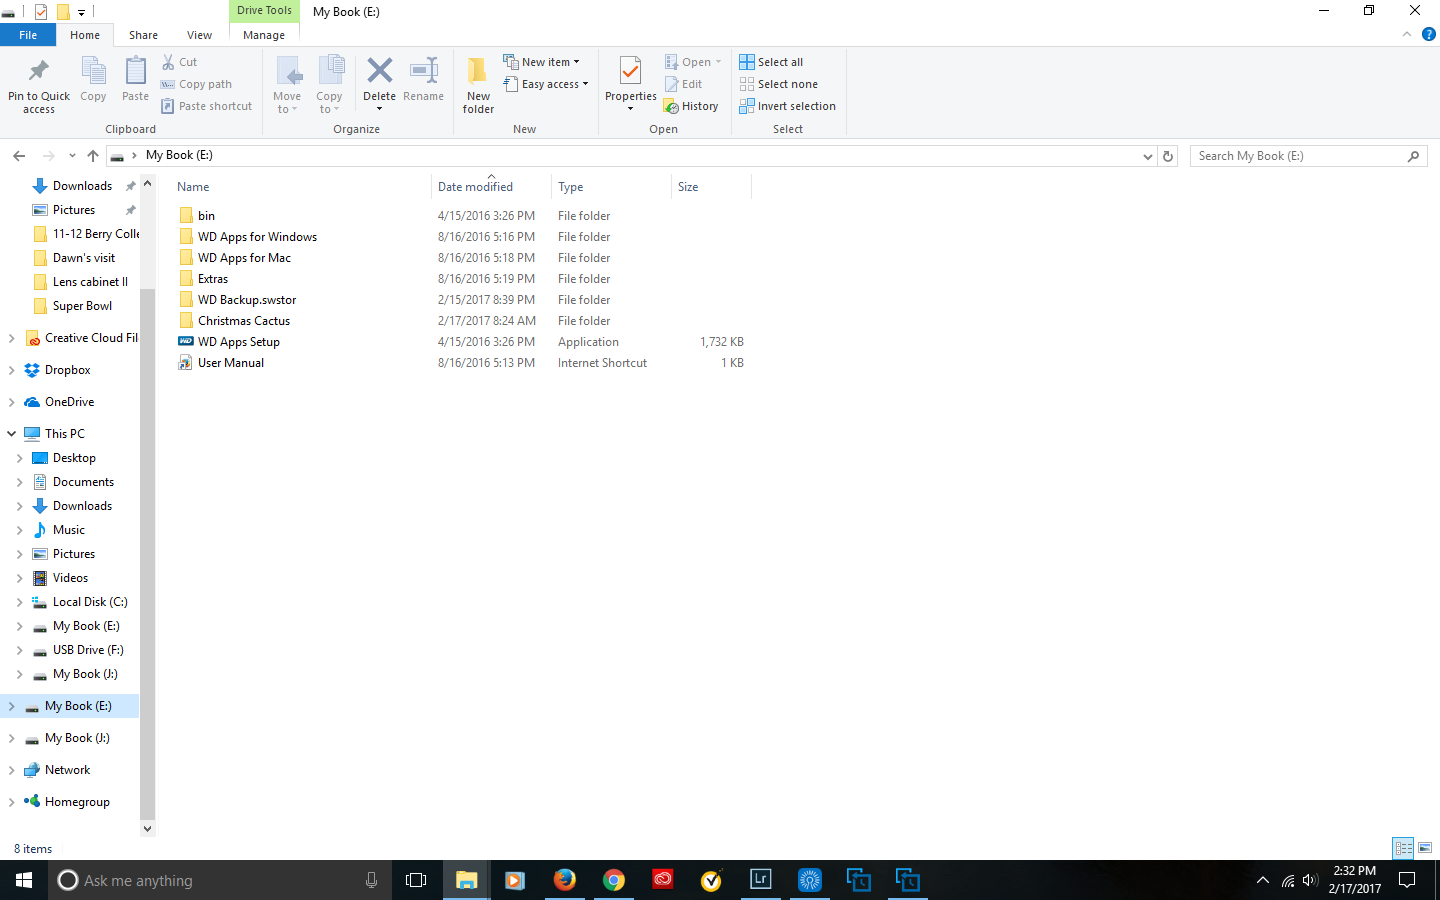Open the volume control in tray

point(1311,880)
